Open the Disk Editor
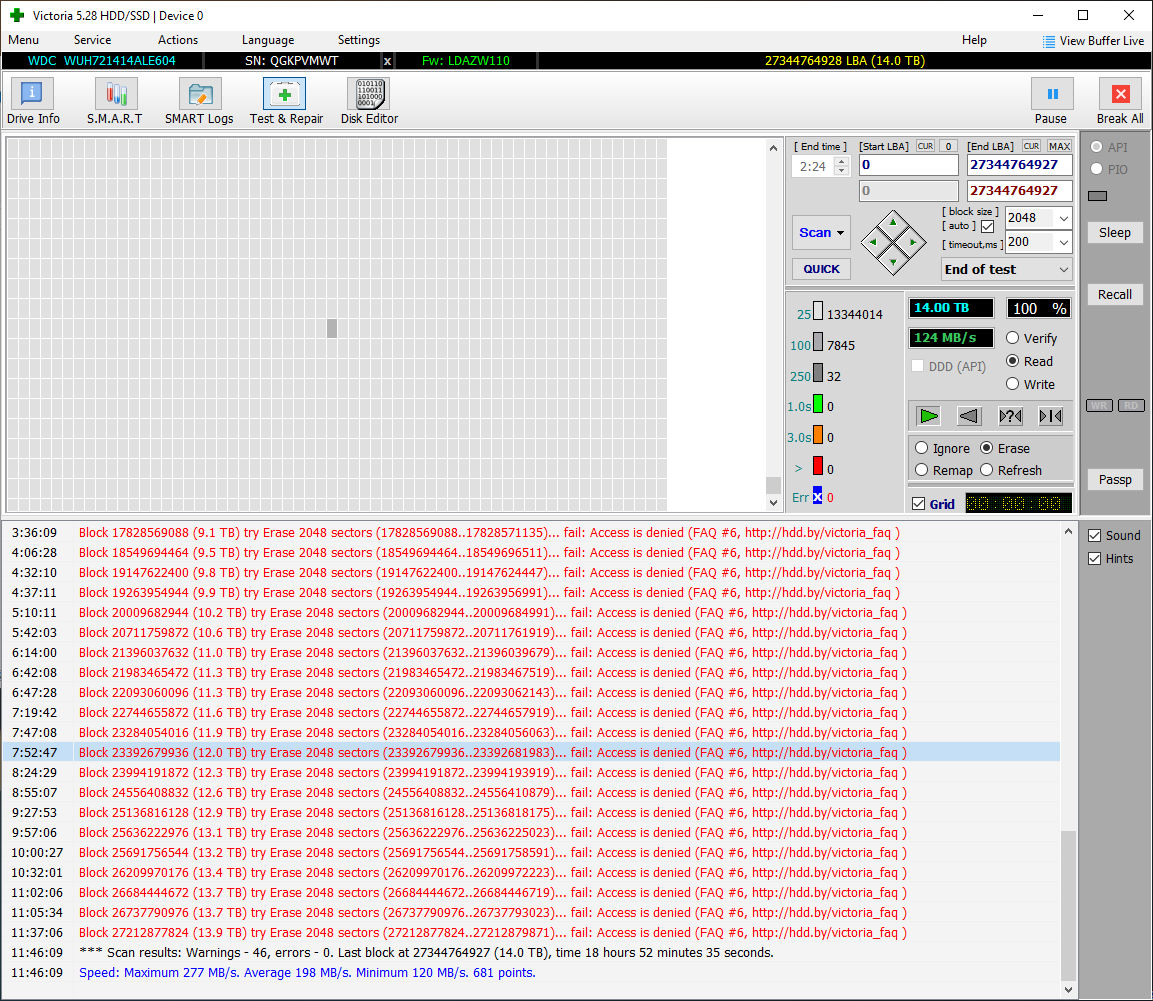 tap(369, 102)
